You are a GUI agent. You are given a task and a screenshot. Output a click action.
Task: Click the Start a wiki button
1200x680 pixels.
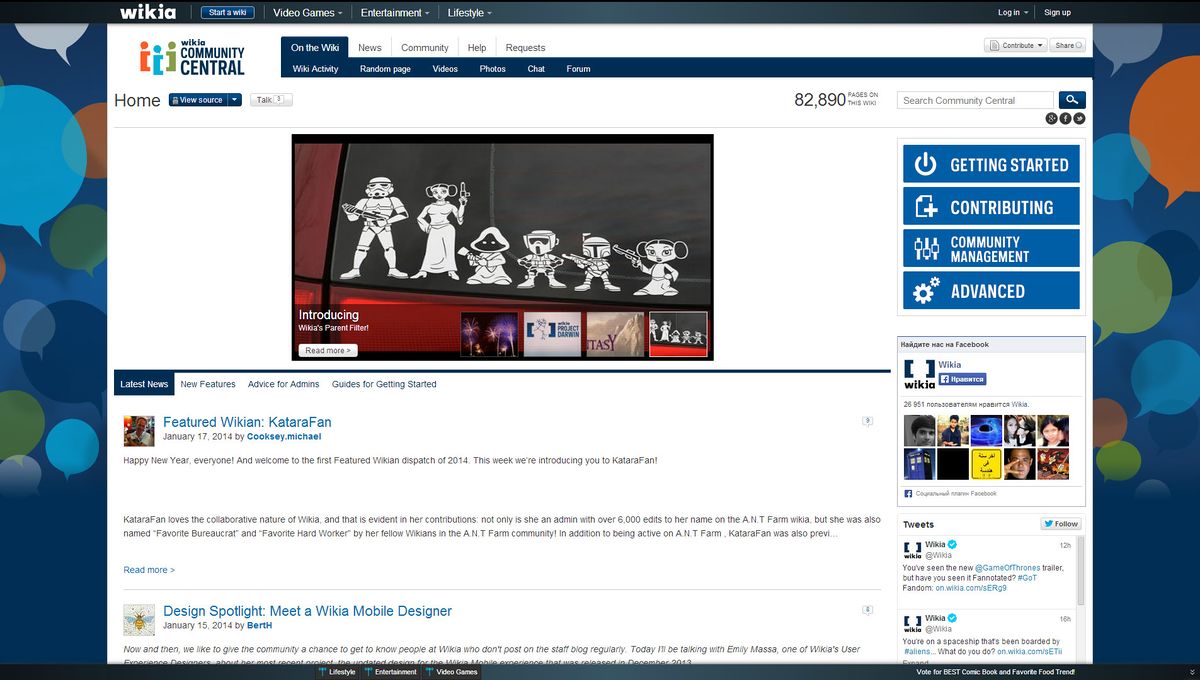228,13
